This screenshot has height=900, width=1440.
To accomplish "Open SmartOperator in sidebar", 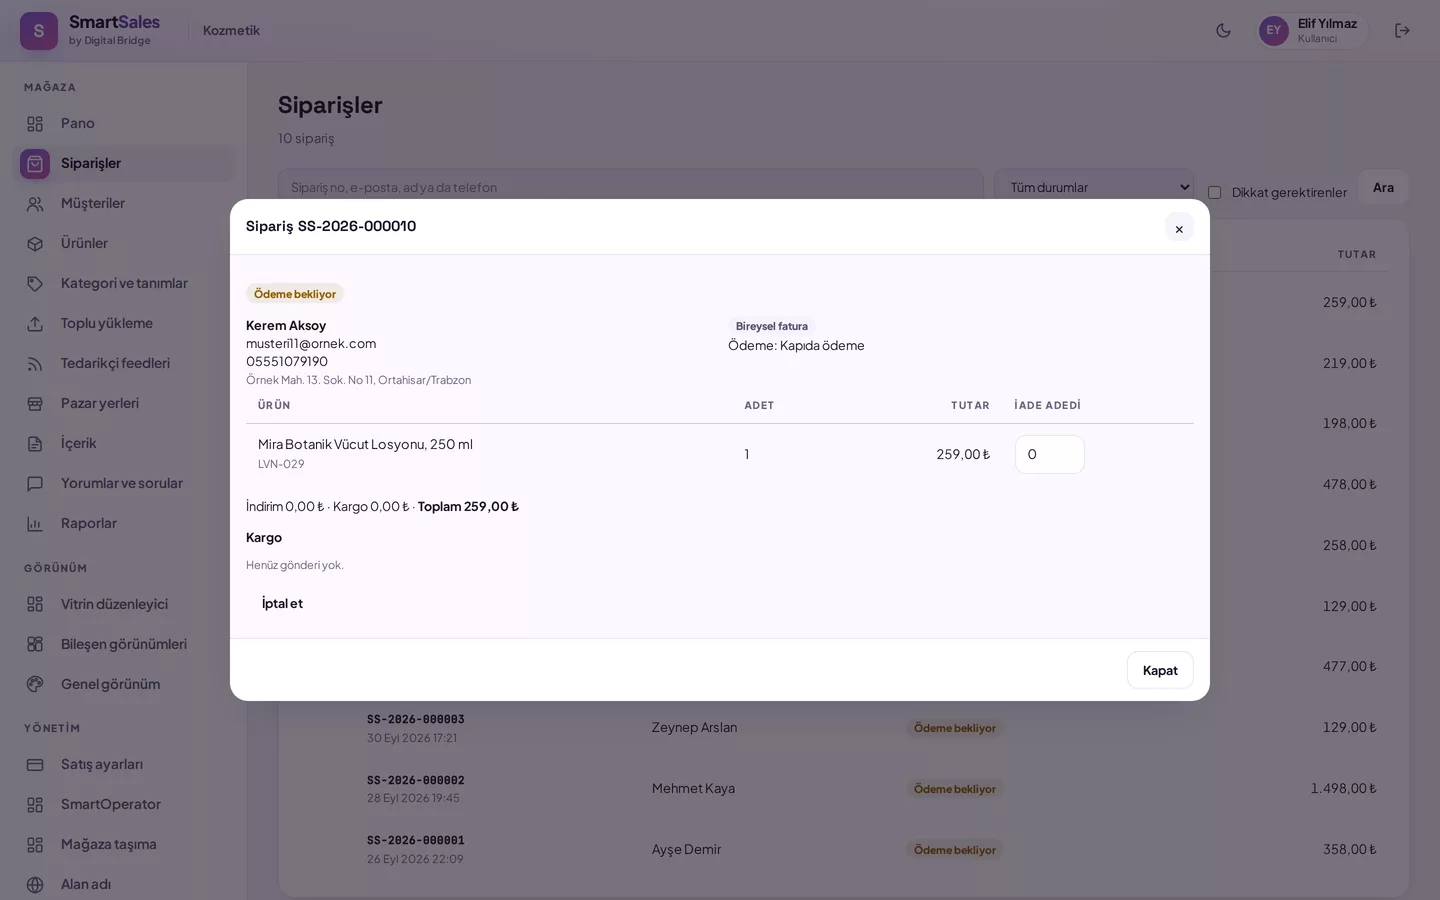I will click(x=126, y=804).
